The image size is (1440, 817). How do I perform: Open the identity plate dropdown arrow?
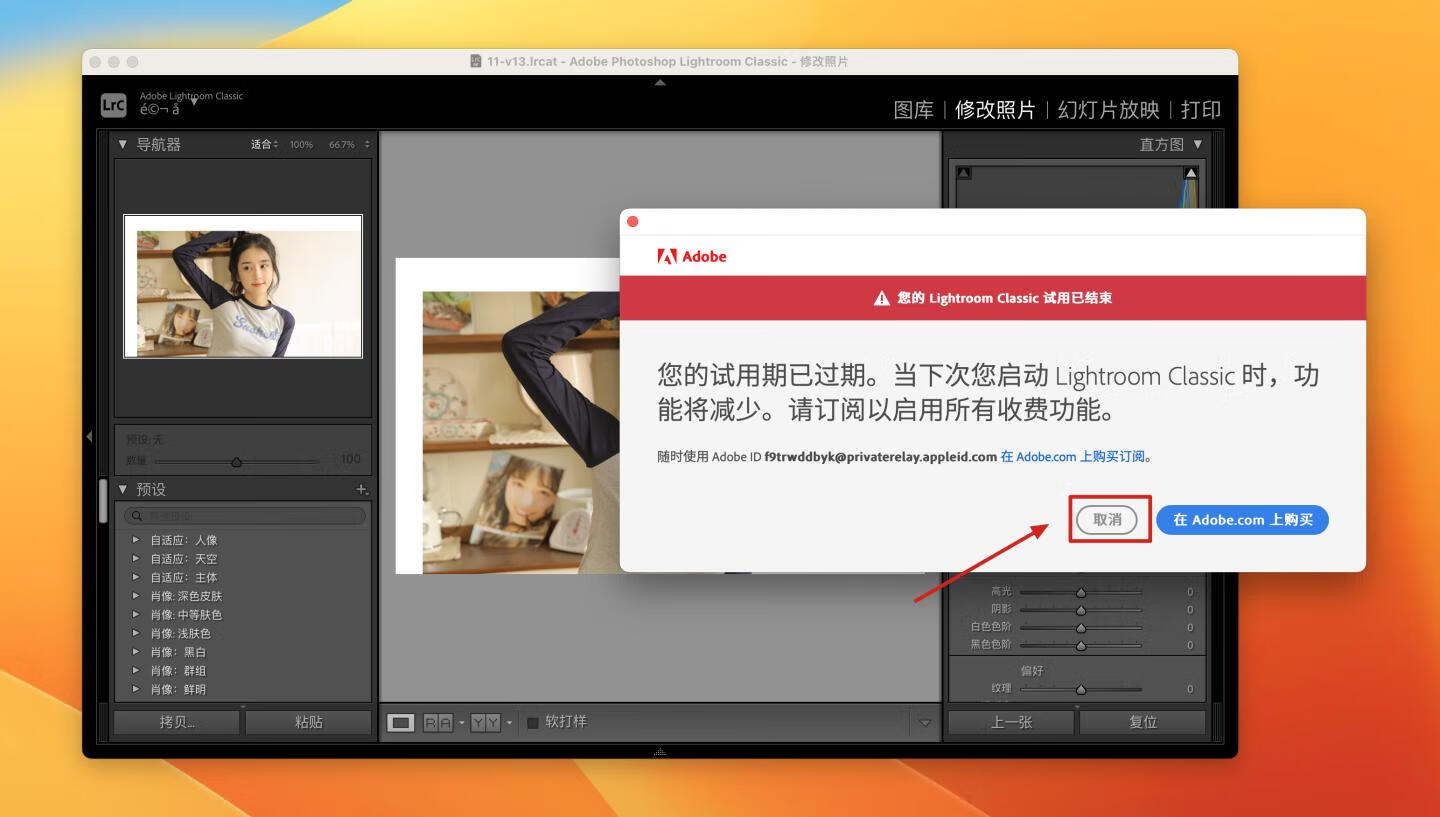coord(193,102)
